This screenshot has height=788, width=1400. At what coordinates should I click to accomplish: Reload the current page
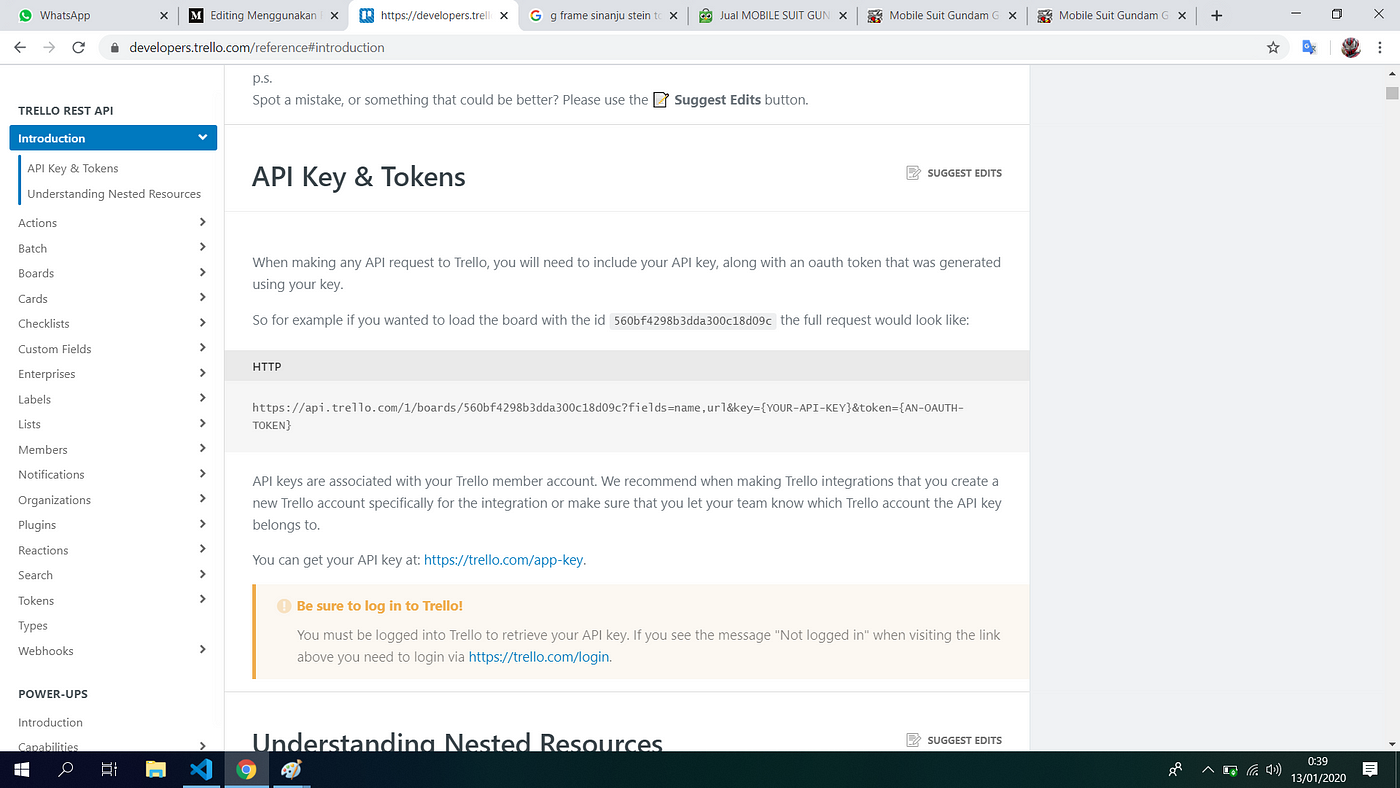[x=78, y=47]
